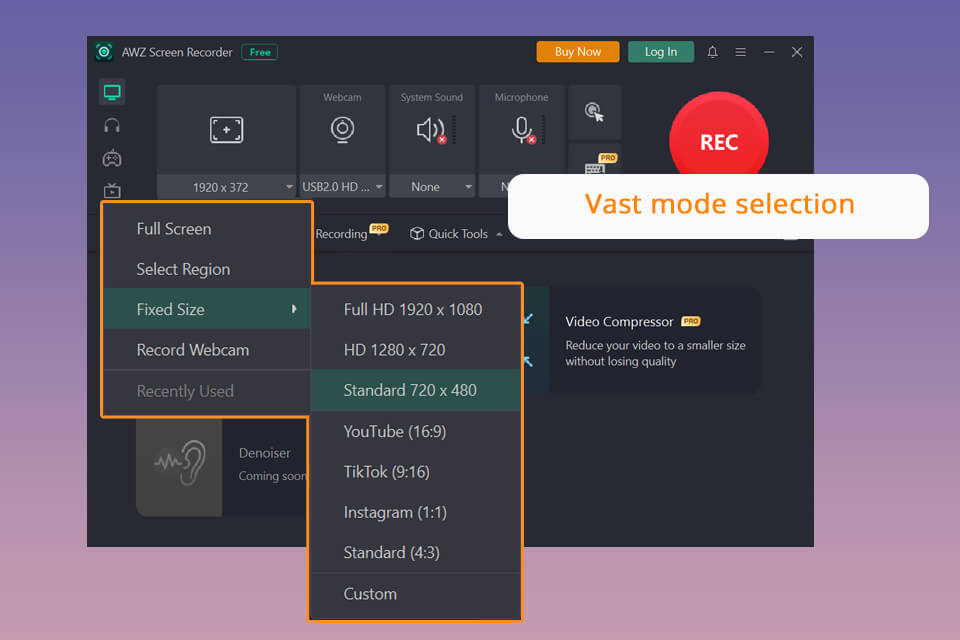Viewport: 960px width, 640px height.
Task: Open the PRO keyboard keystroke icon
Action: coord(594,165)
